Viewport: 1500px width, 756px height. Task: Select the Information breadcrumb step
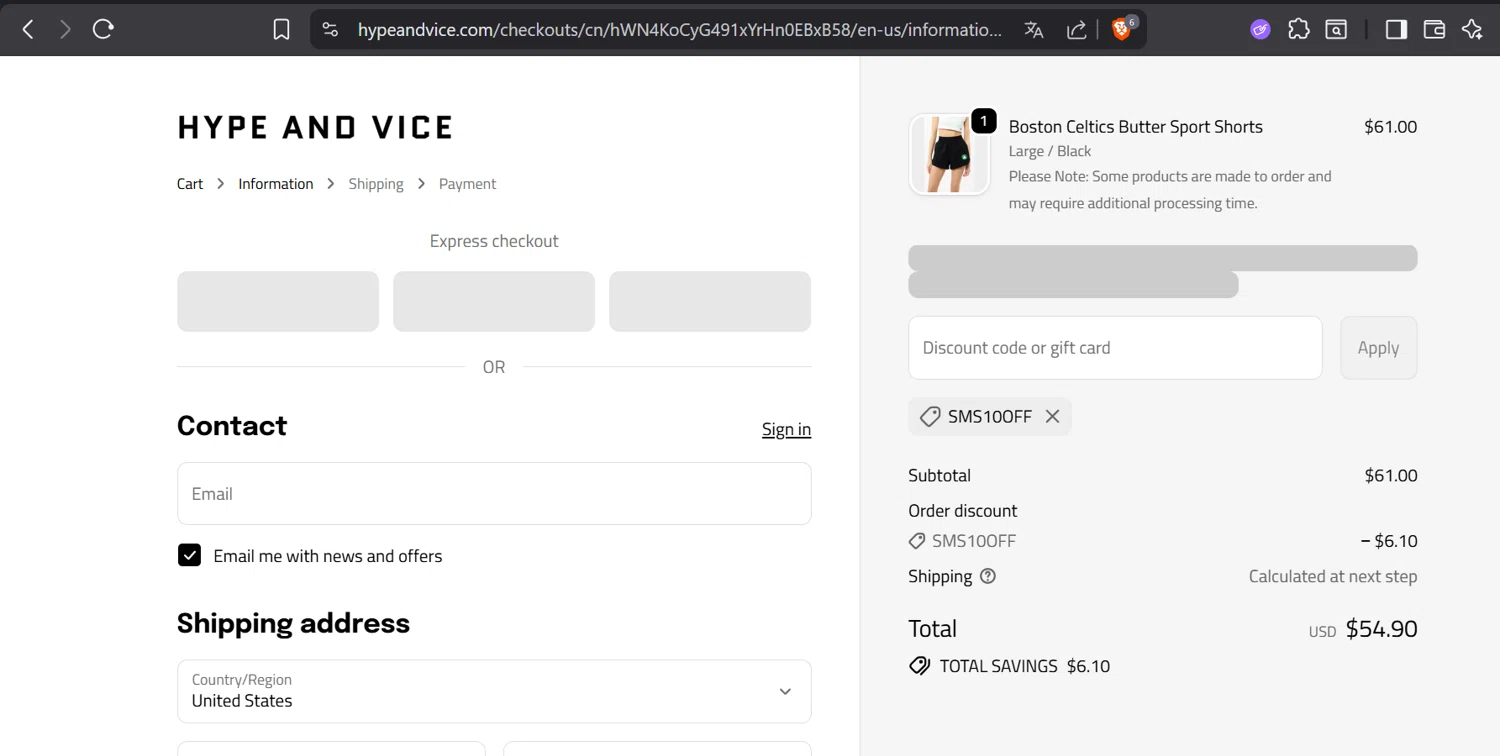pos(276,184)
